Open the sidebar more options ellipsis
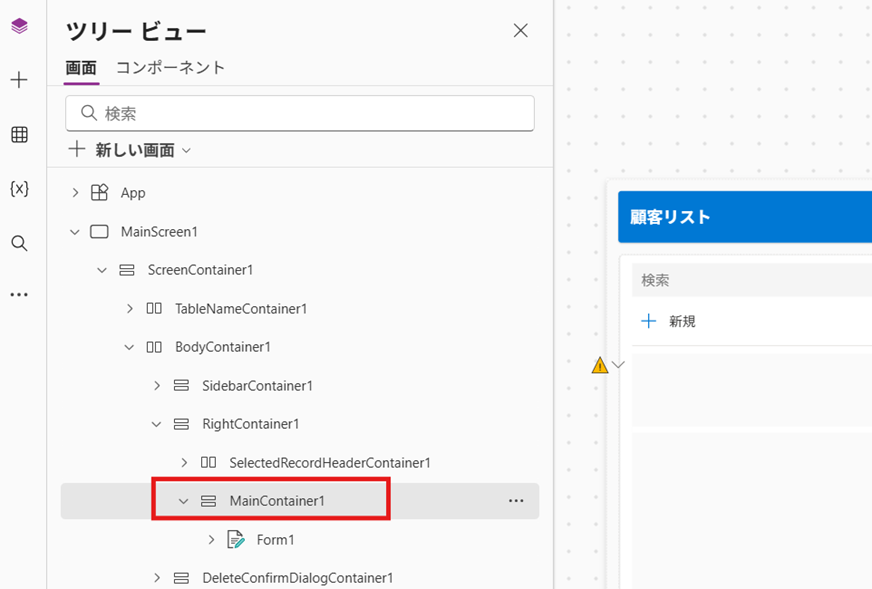 pos(19,295)
